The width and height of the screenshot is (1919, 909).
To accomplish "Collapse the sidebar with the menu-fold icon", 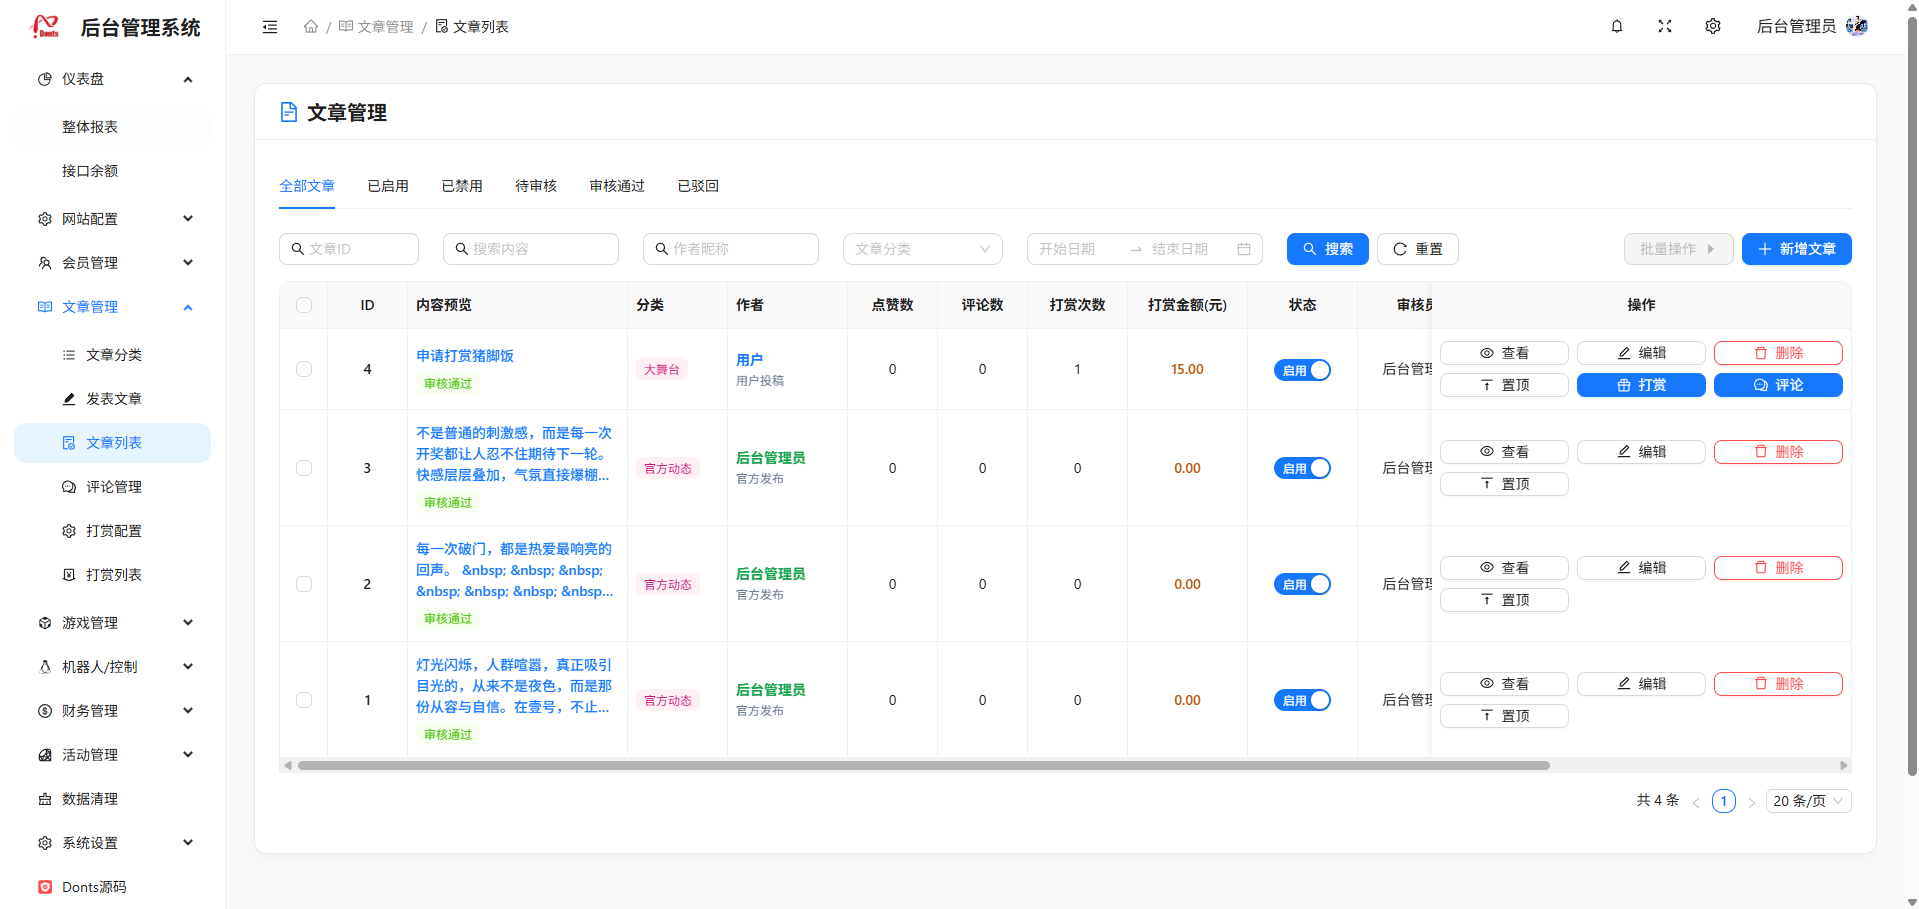I will coord(270,27).
